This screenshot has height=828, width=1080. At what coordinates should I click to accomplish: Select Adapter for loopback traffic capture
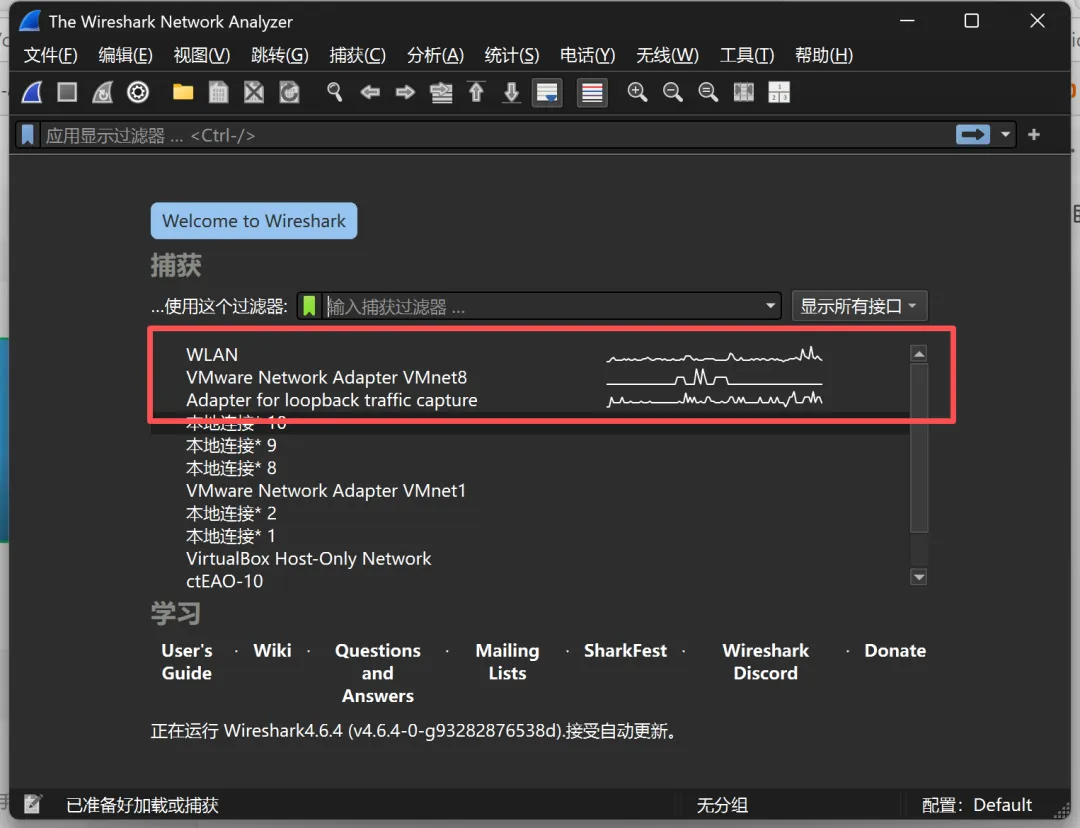click(530, 400)
